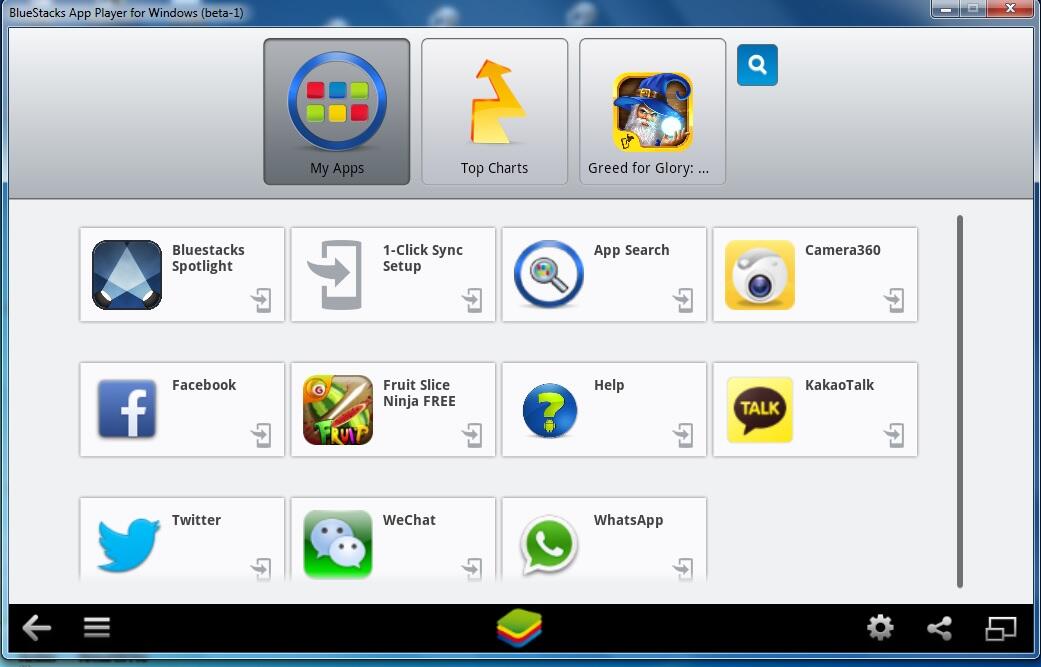Image resolution: width=1041 pixels, height=667 pixels.
Task: Click the "Fruit Slice Ninja FREE" label
Action: pos(419,393)
